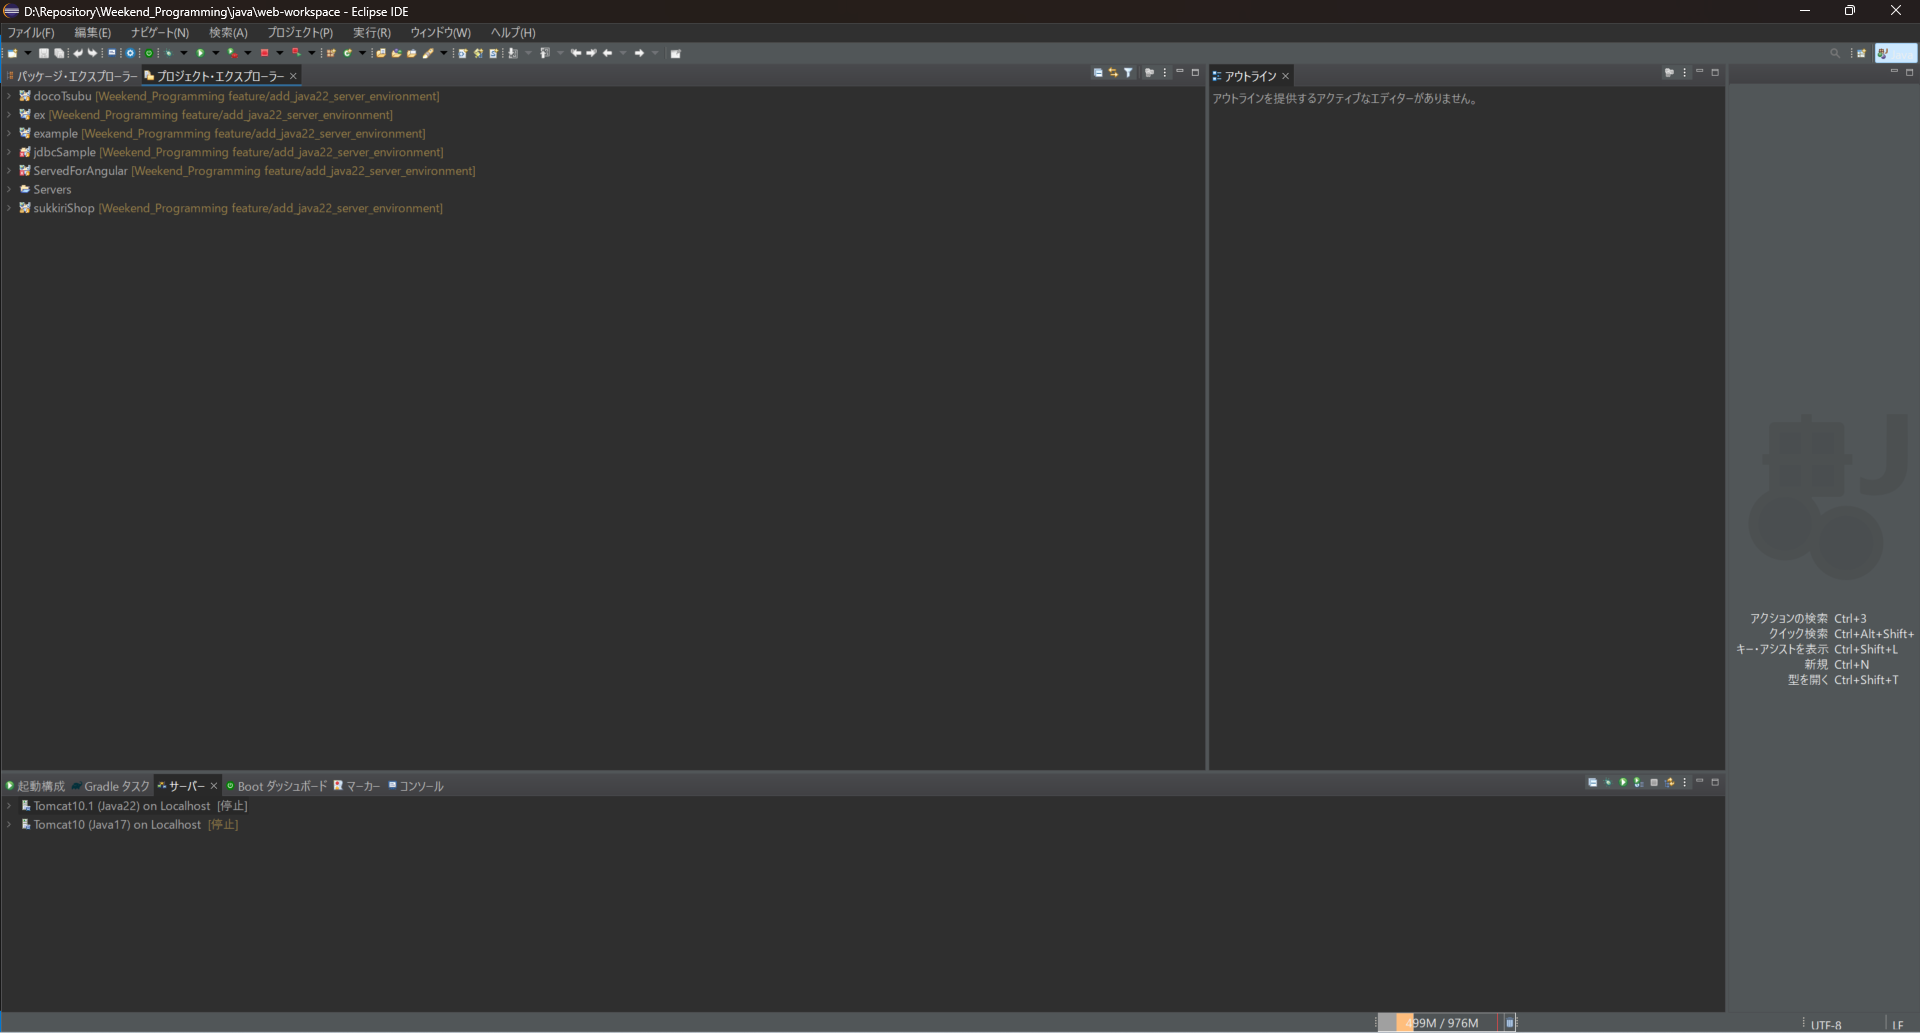Select the example project row
The height and width of the screenshot is (1033, 1920).
pyautogui.click(x=222, y=133)
